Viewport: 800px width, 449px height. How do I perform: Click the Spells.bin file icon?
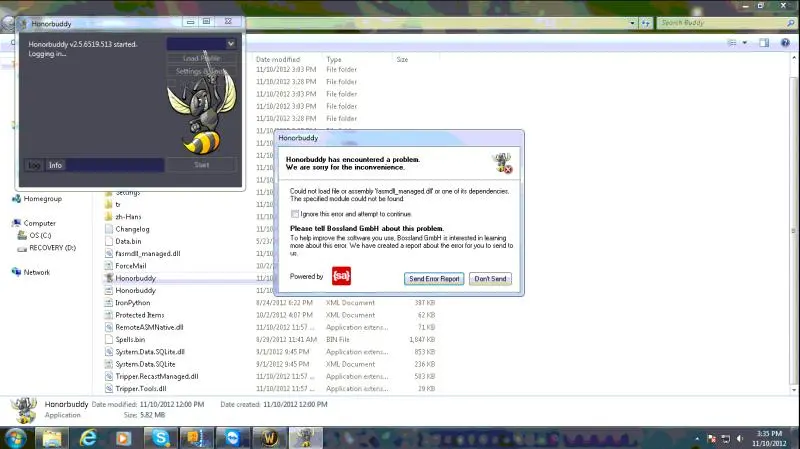(x=108, y=339)
